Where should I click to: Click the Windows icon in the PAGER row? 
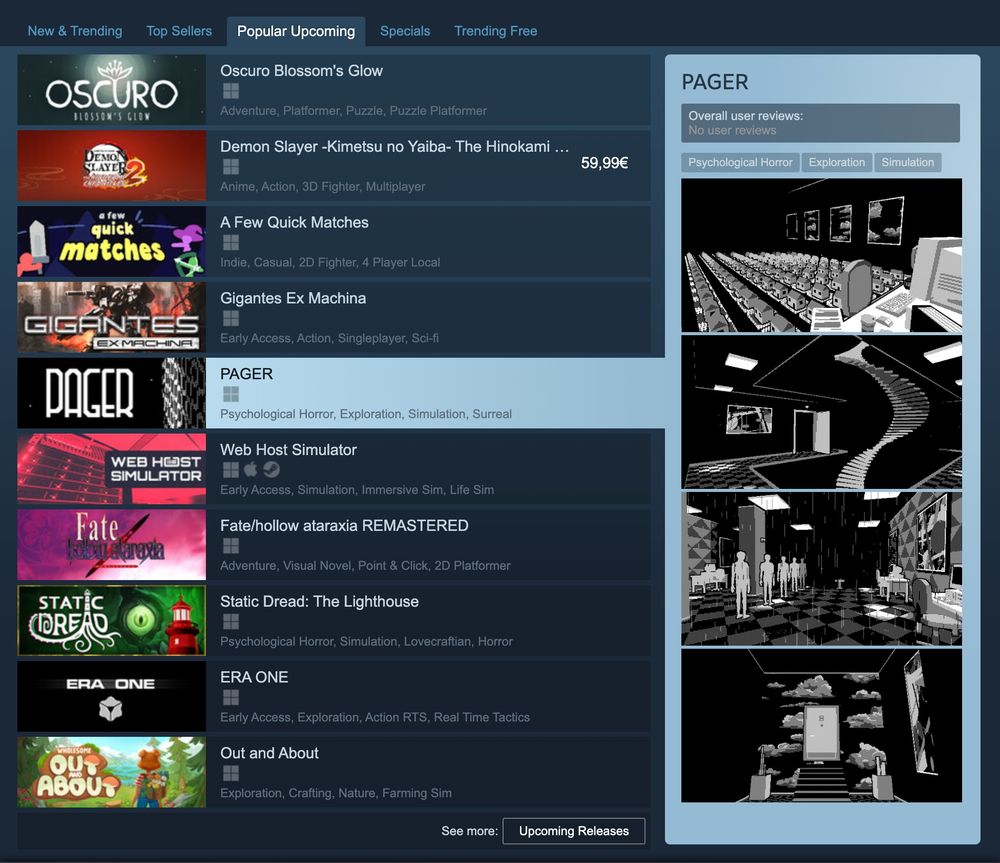point(231,394)
